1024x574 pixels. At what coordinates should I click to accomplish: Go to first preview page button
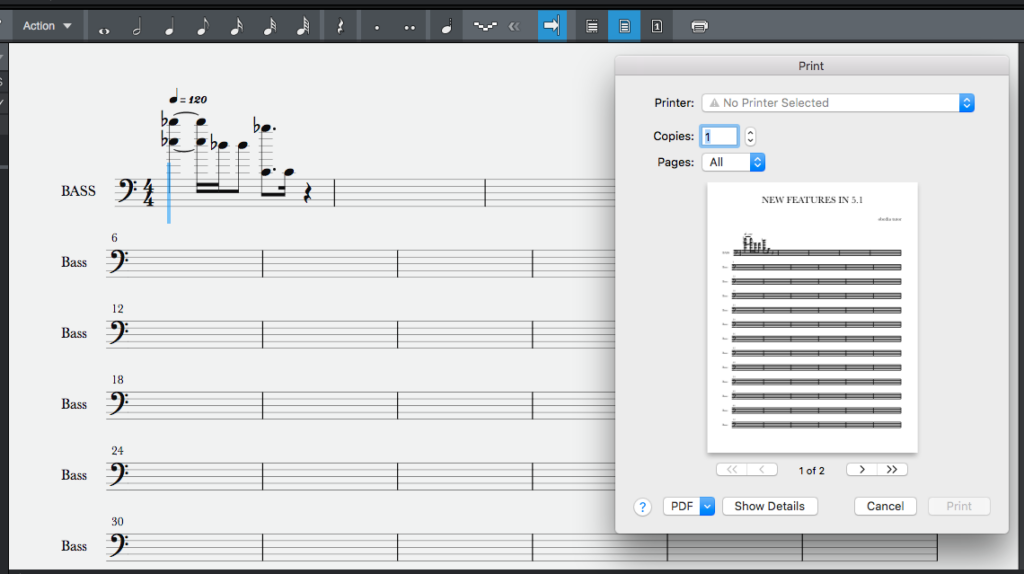pyautogui.click(x=731, y=470)
